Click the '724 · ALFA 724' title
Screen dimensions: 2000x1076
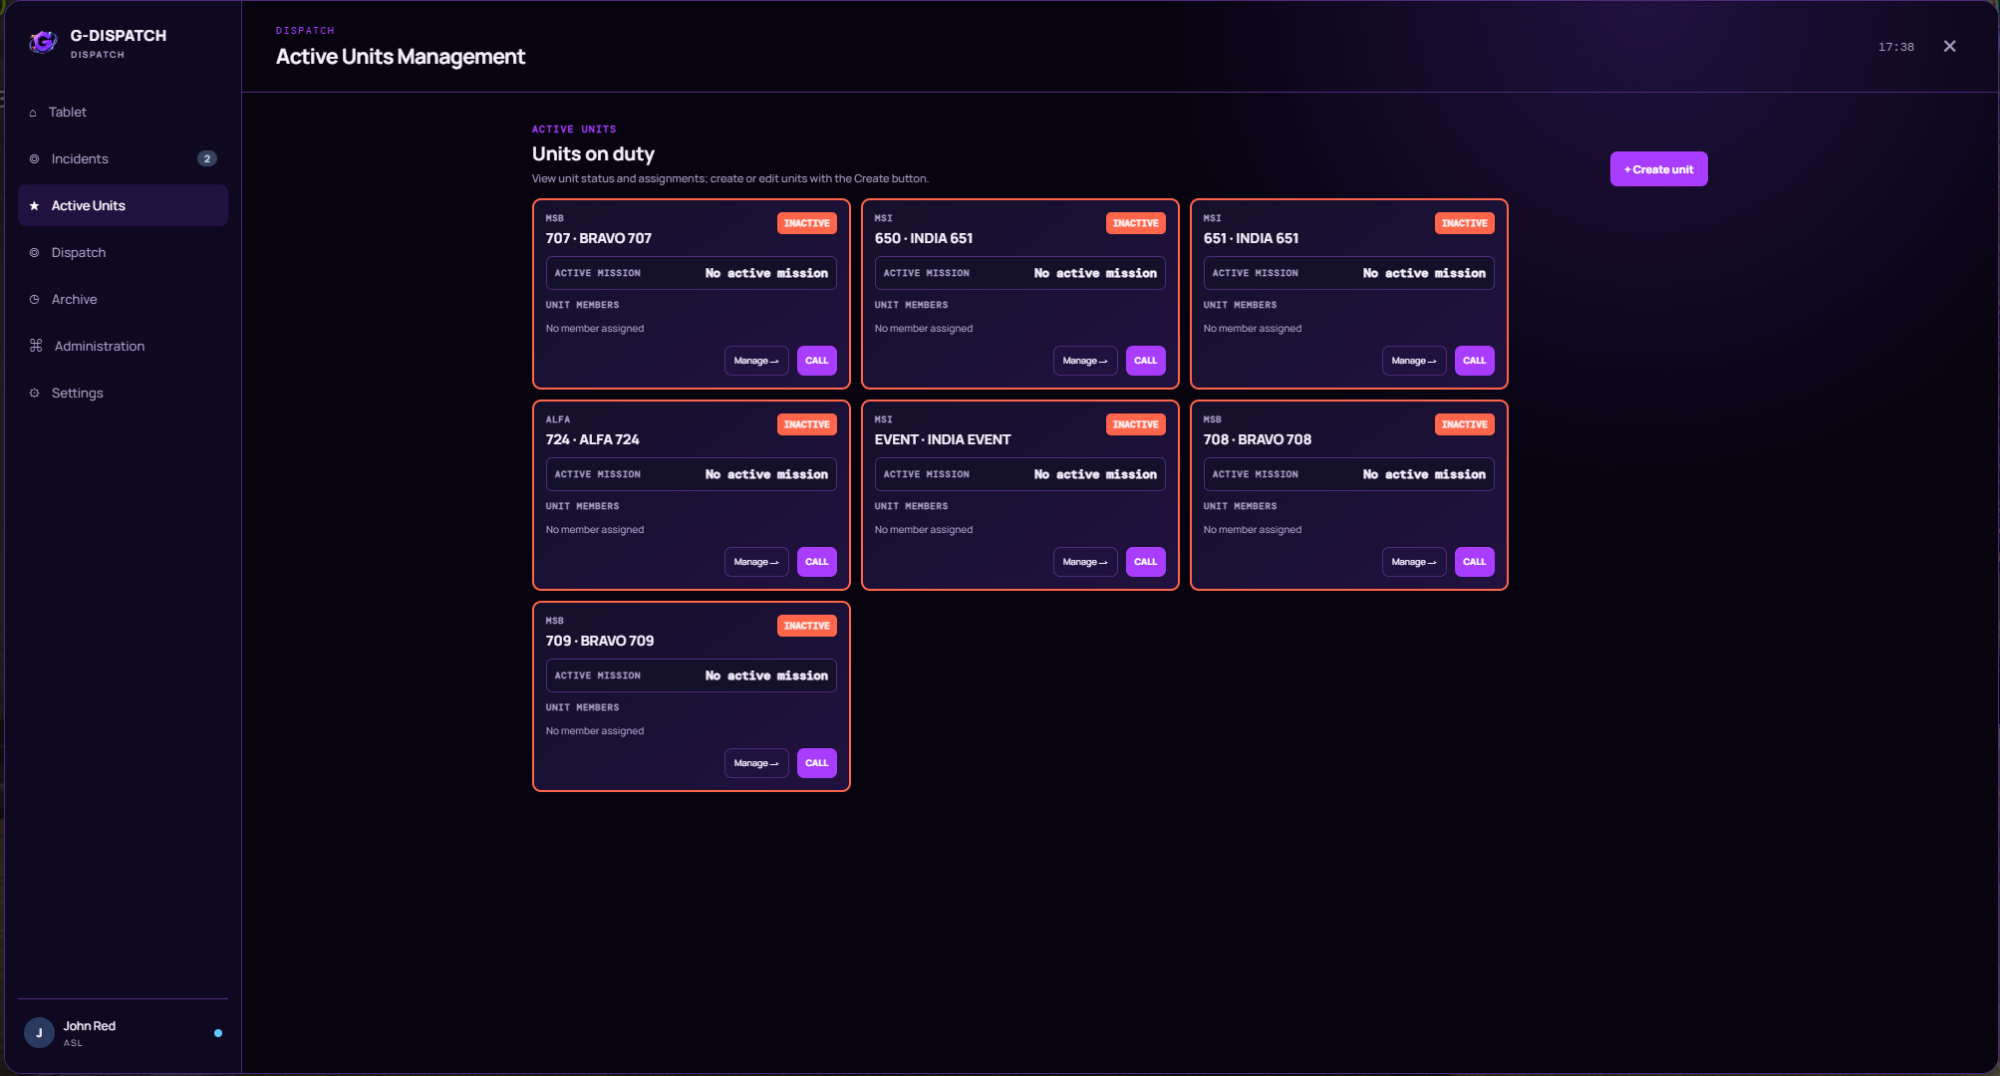[x=592, y=439]
